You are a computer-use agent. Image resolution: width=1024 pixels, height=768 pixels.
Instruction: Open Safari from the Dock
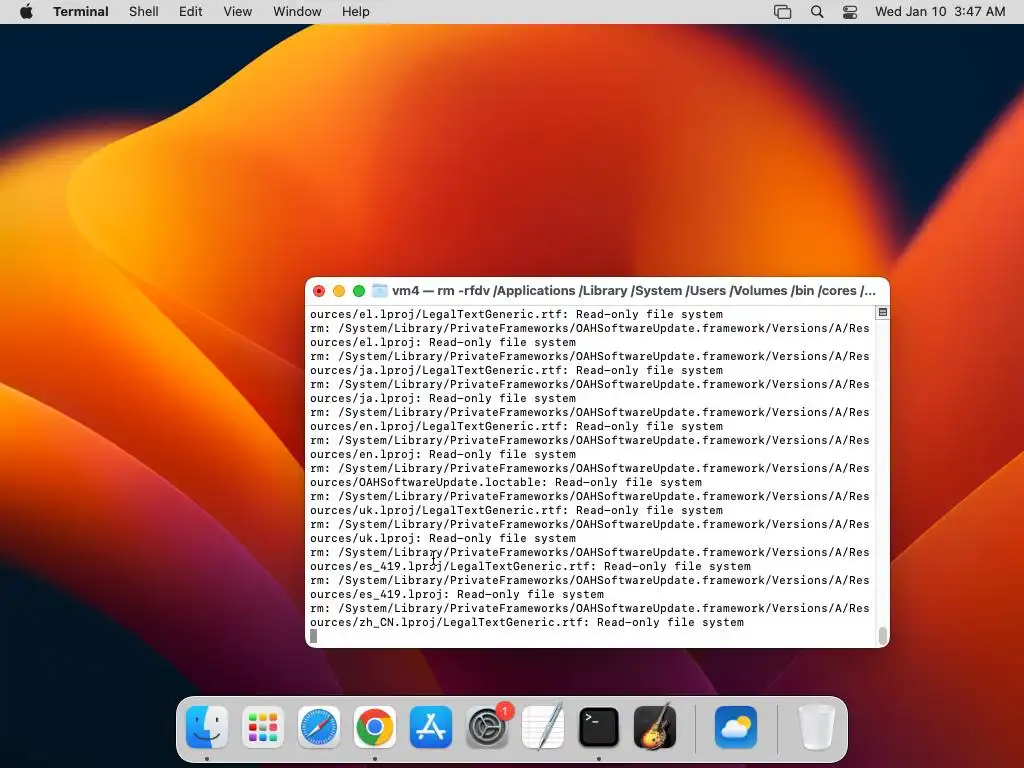(319, 727)
